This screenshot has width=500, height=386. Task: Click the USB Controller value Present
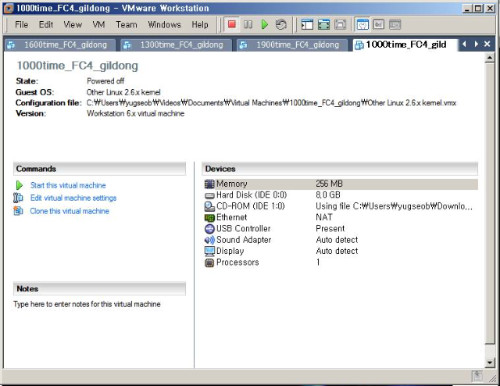pos(330,229)
